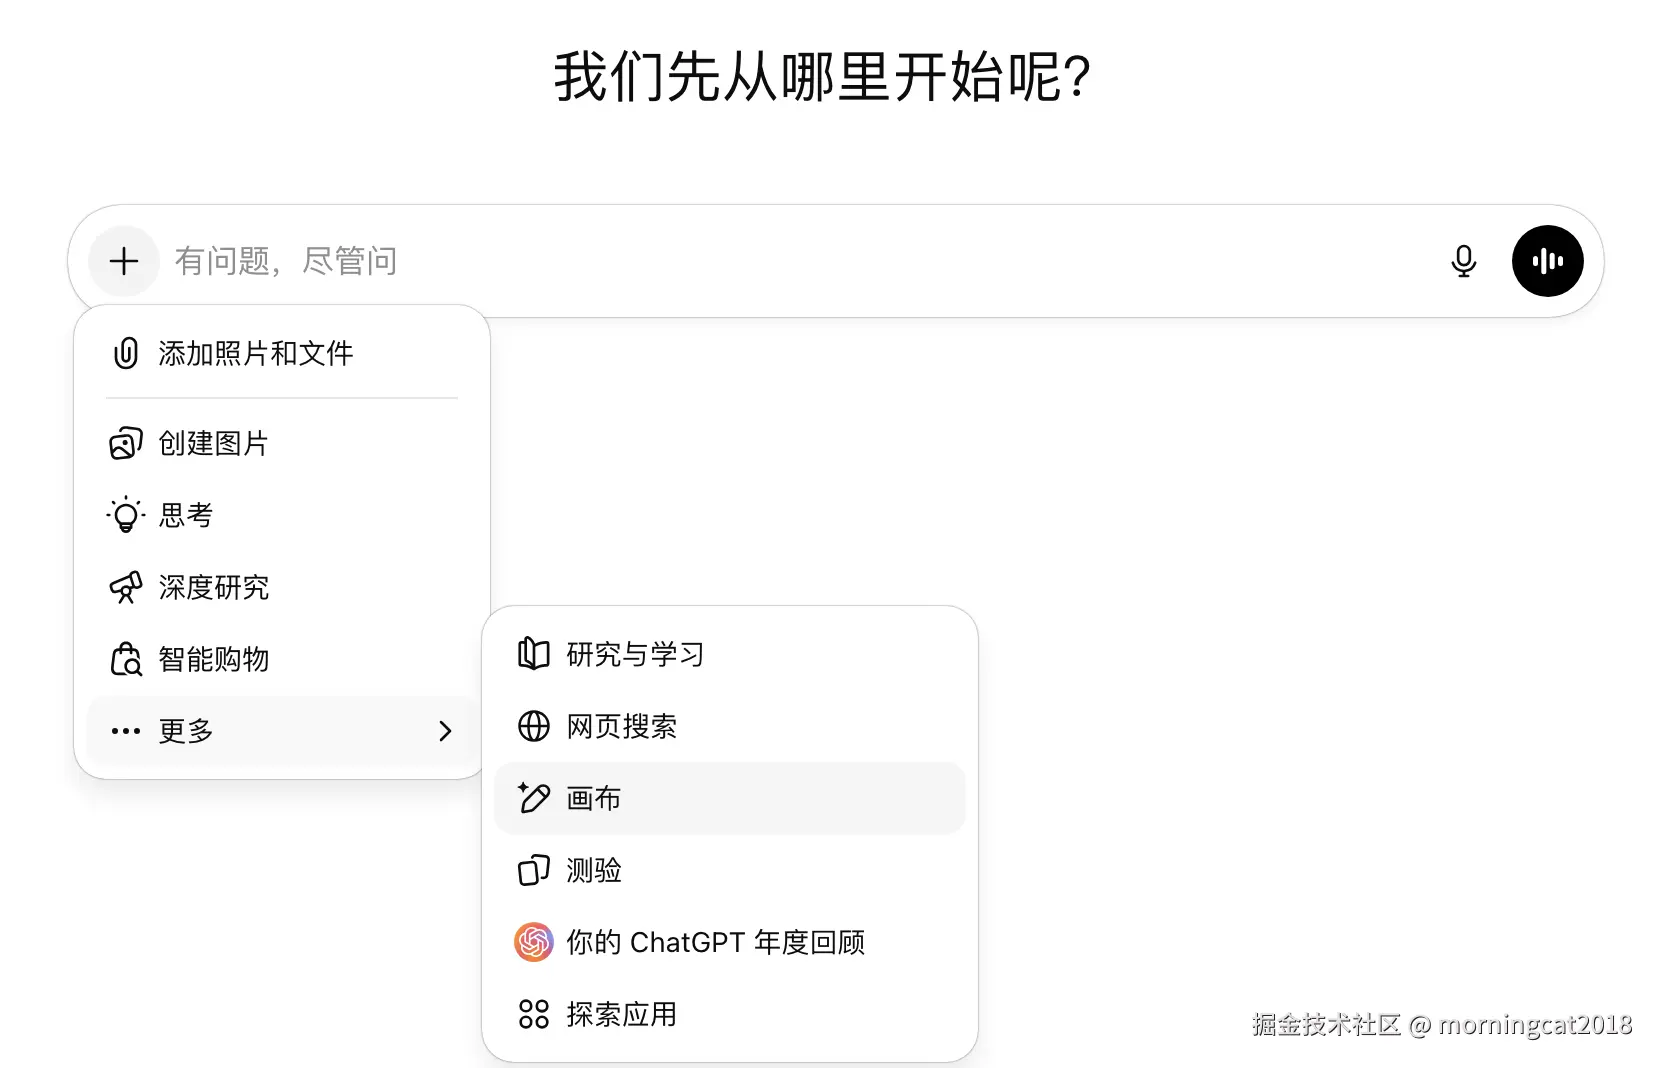
Task: Start voice mode with the black waveform button
Action: (1547, 261)
